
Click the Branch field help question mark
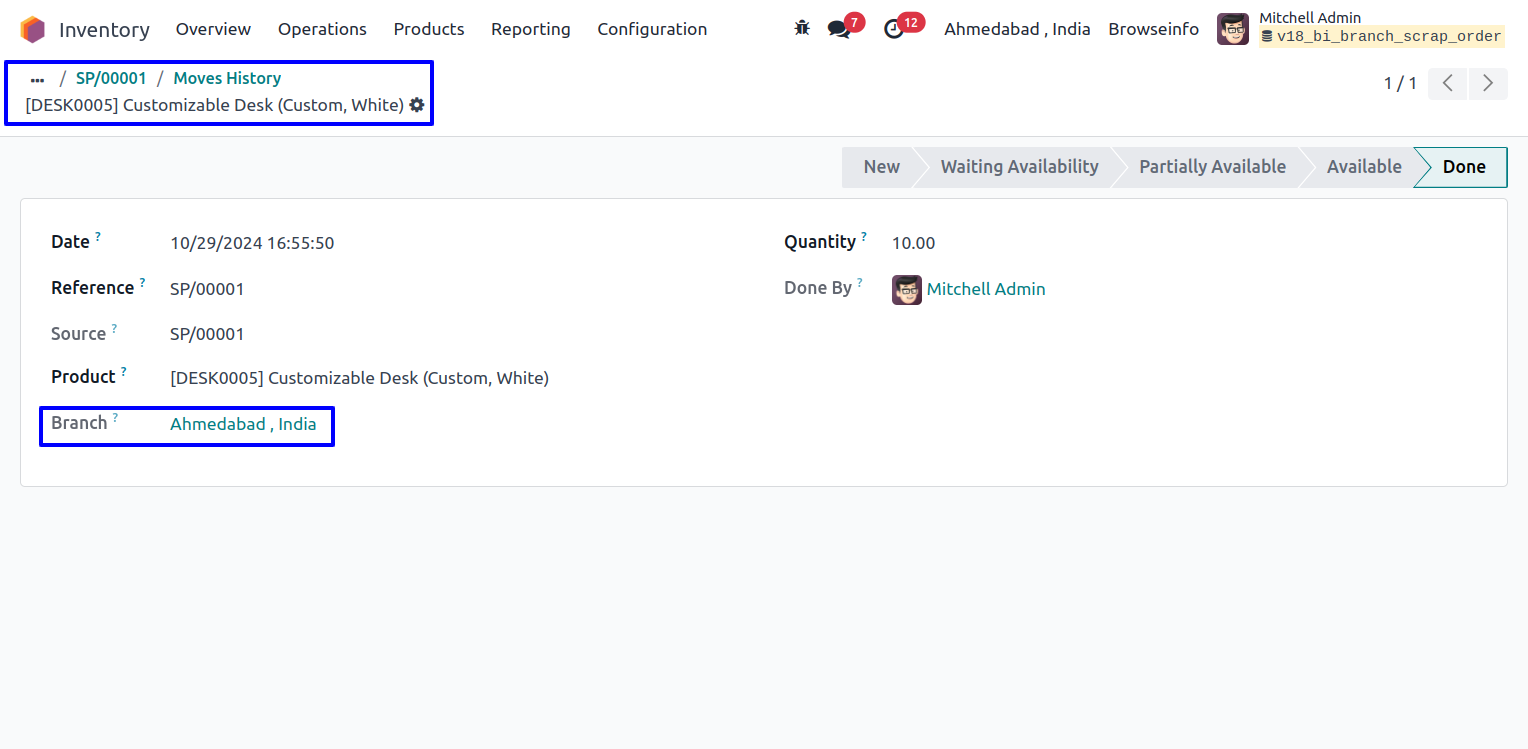click(x=115, y=418)
